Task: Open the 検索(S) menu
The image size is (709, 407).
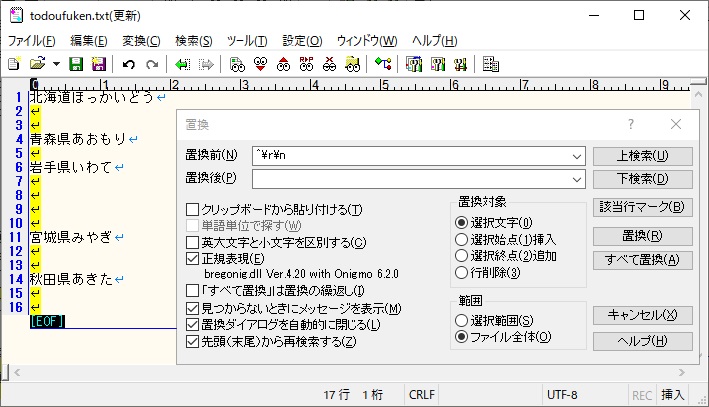Action: 194,41
